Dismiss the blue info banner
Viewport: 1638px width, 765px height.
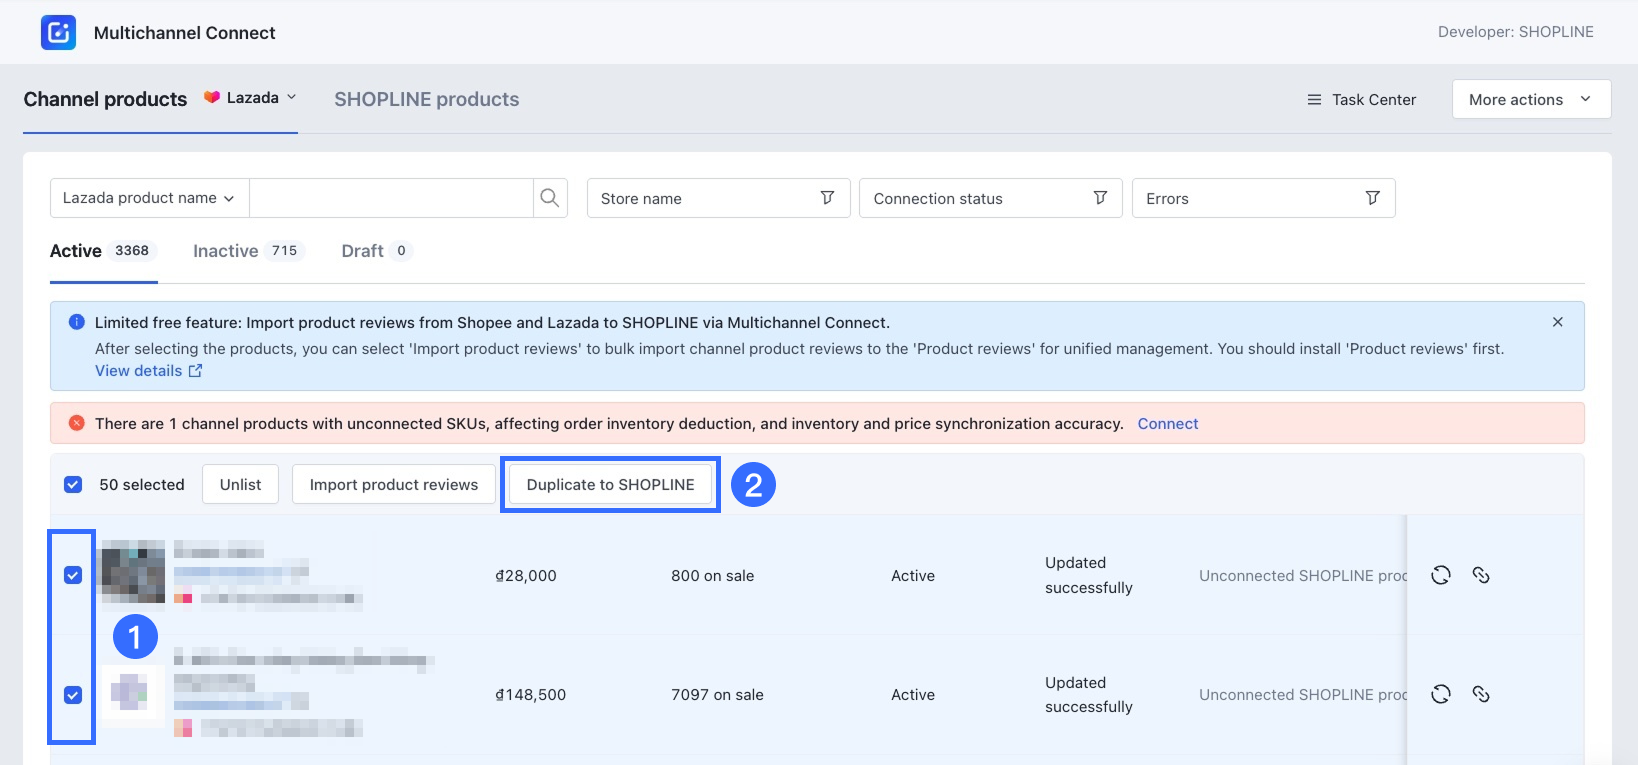tap(1557, 322)
